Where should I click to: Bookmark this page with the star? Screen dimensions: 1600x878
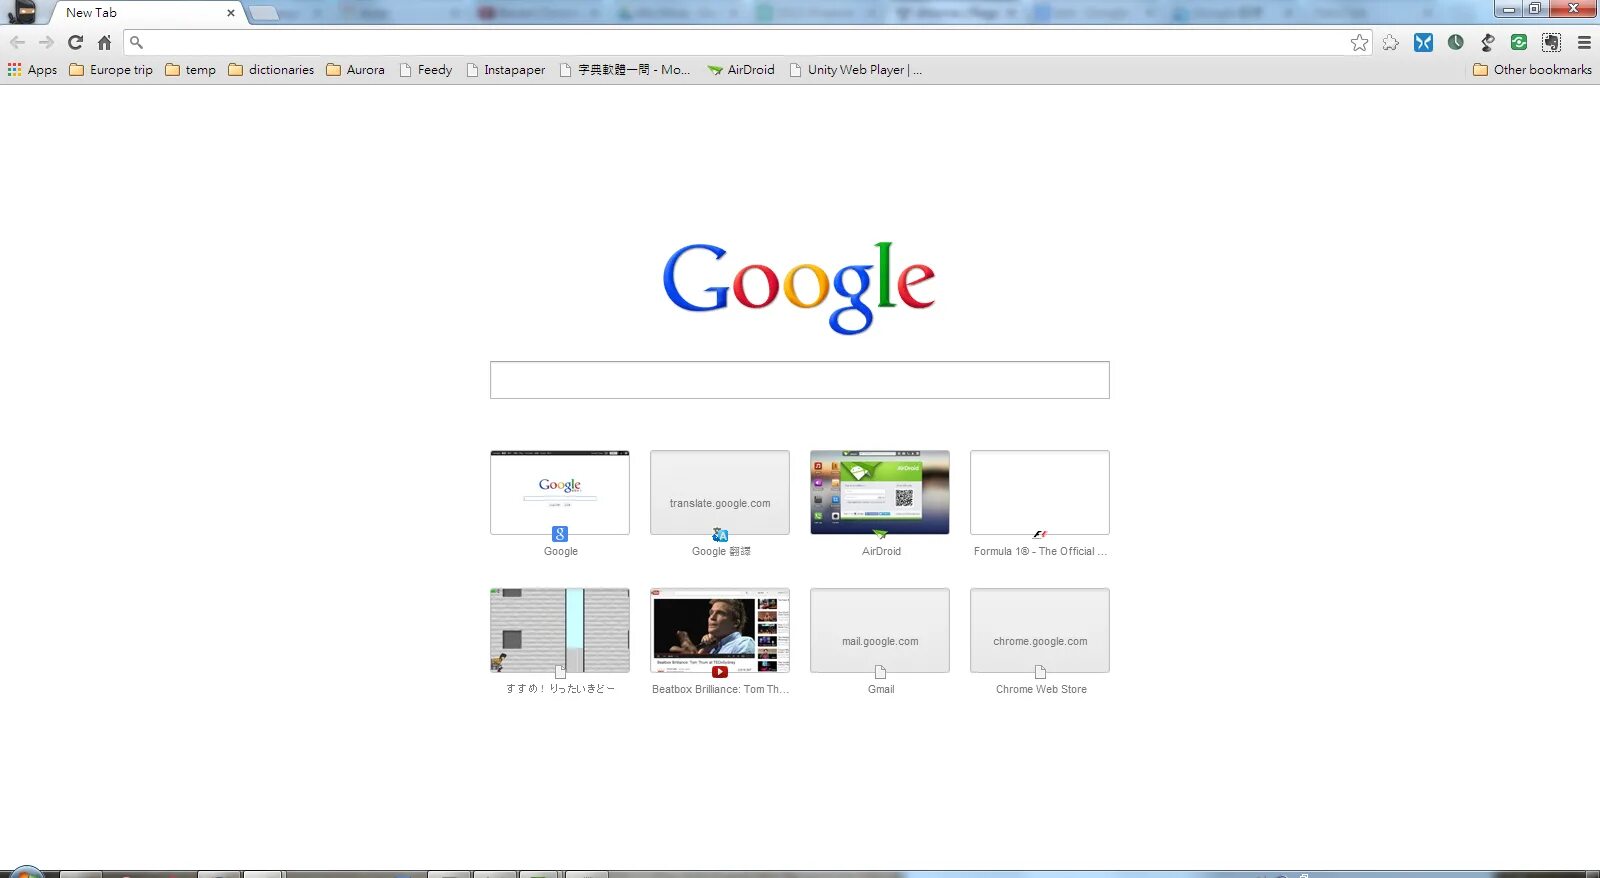tap(1359, 42)
